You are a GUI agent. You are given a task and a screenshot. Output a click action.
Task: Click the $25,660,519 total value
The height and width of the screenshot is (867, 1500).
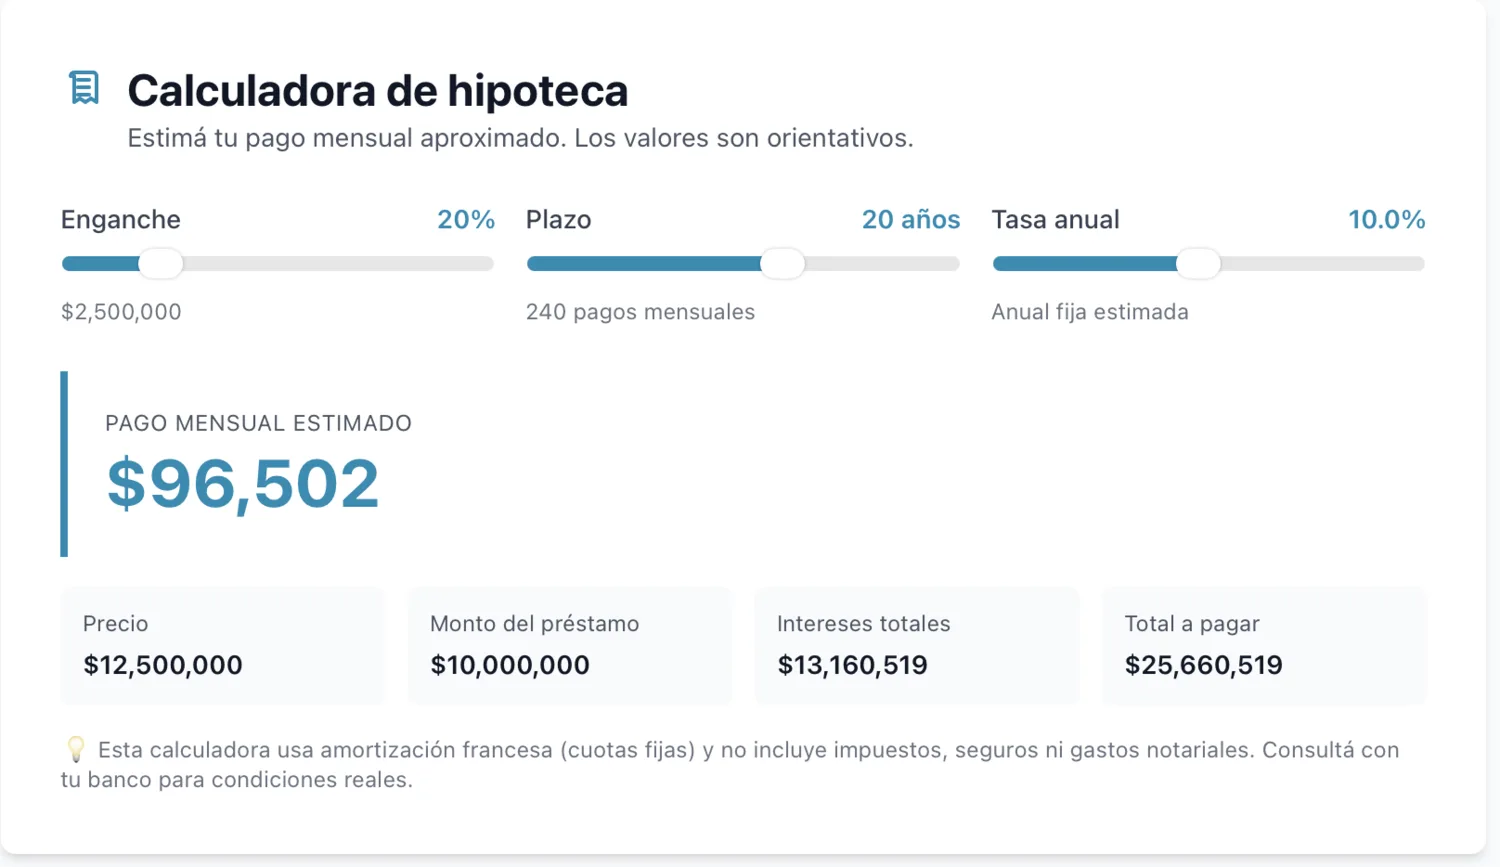click(x=1204, y=665)
